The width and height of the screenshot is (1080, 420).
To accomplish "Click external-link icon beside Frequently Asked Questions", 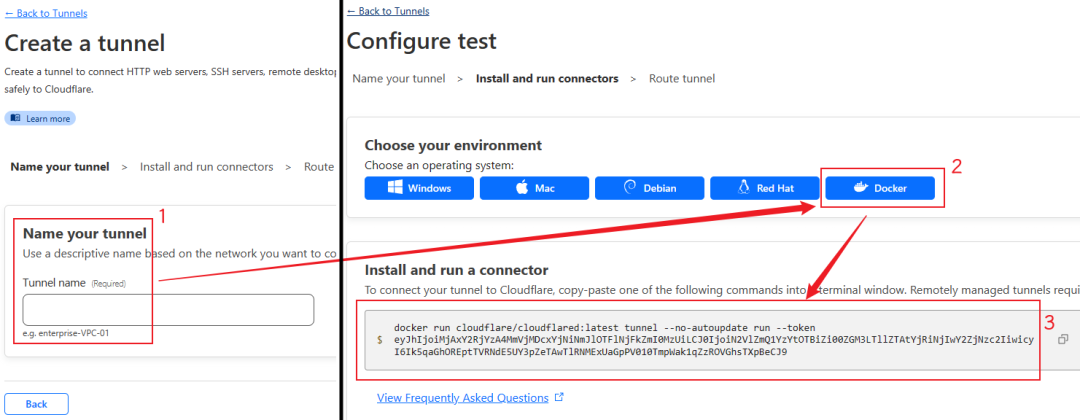I will point(558,398).
